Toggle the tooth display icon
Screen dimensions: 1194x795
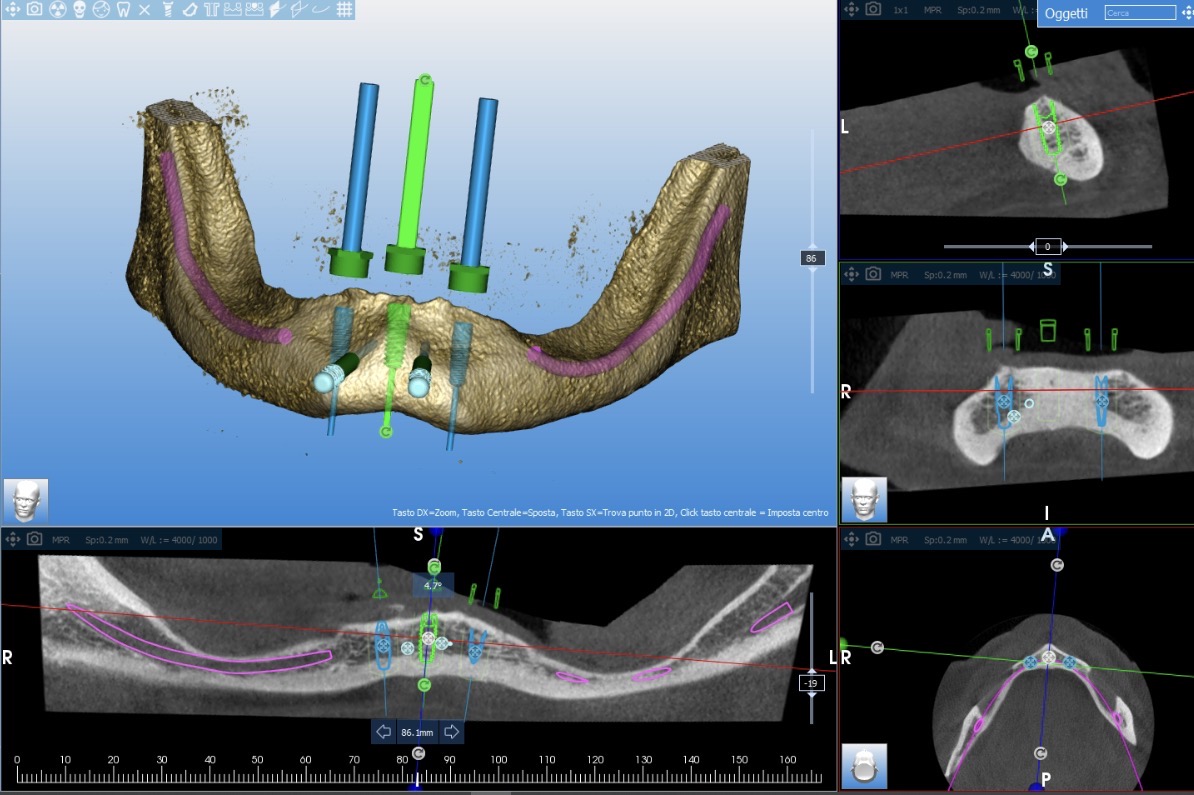(x=123, y=9)
